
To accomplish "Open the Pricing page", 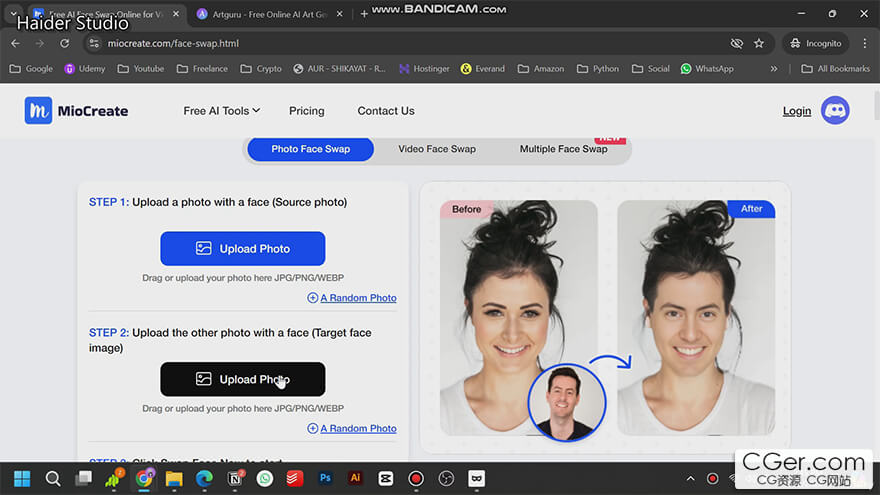I will (306, 111).
